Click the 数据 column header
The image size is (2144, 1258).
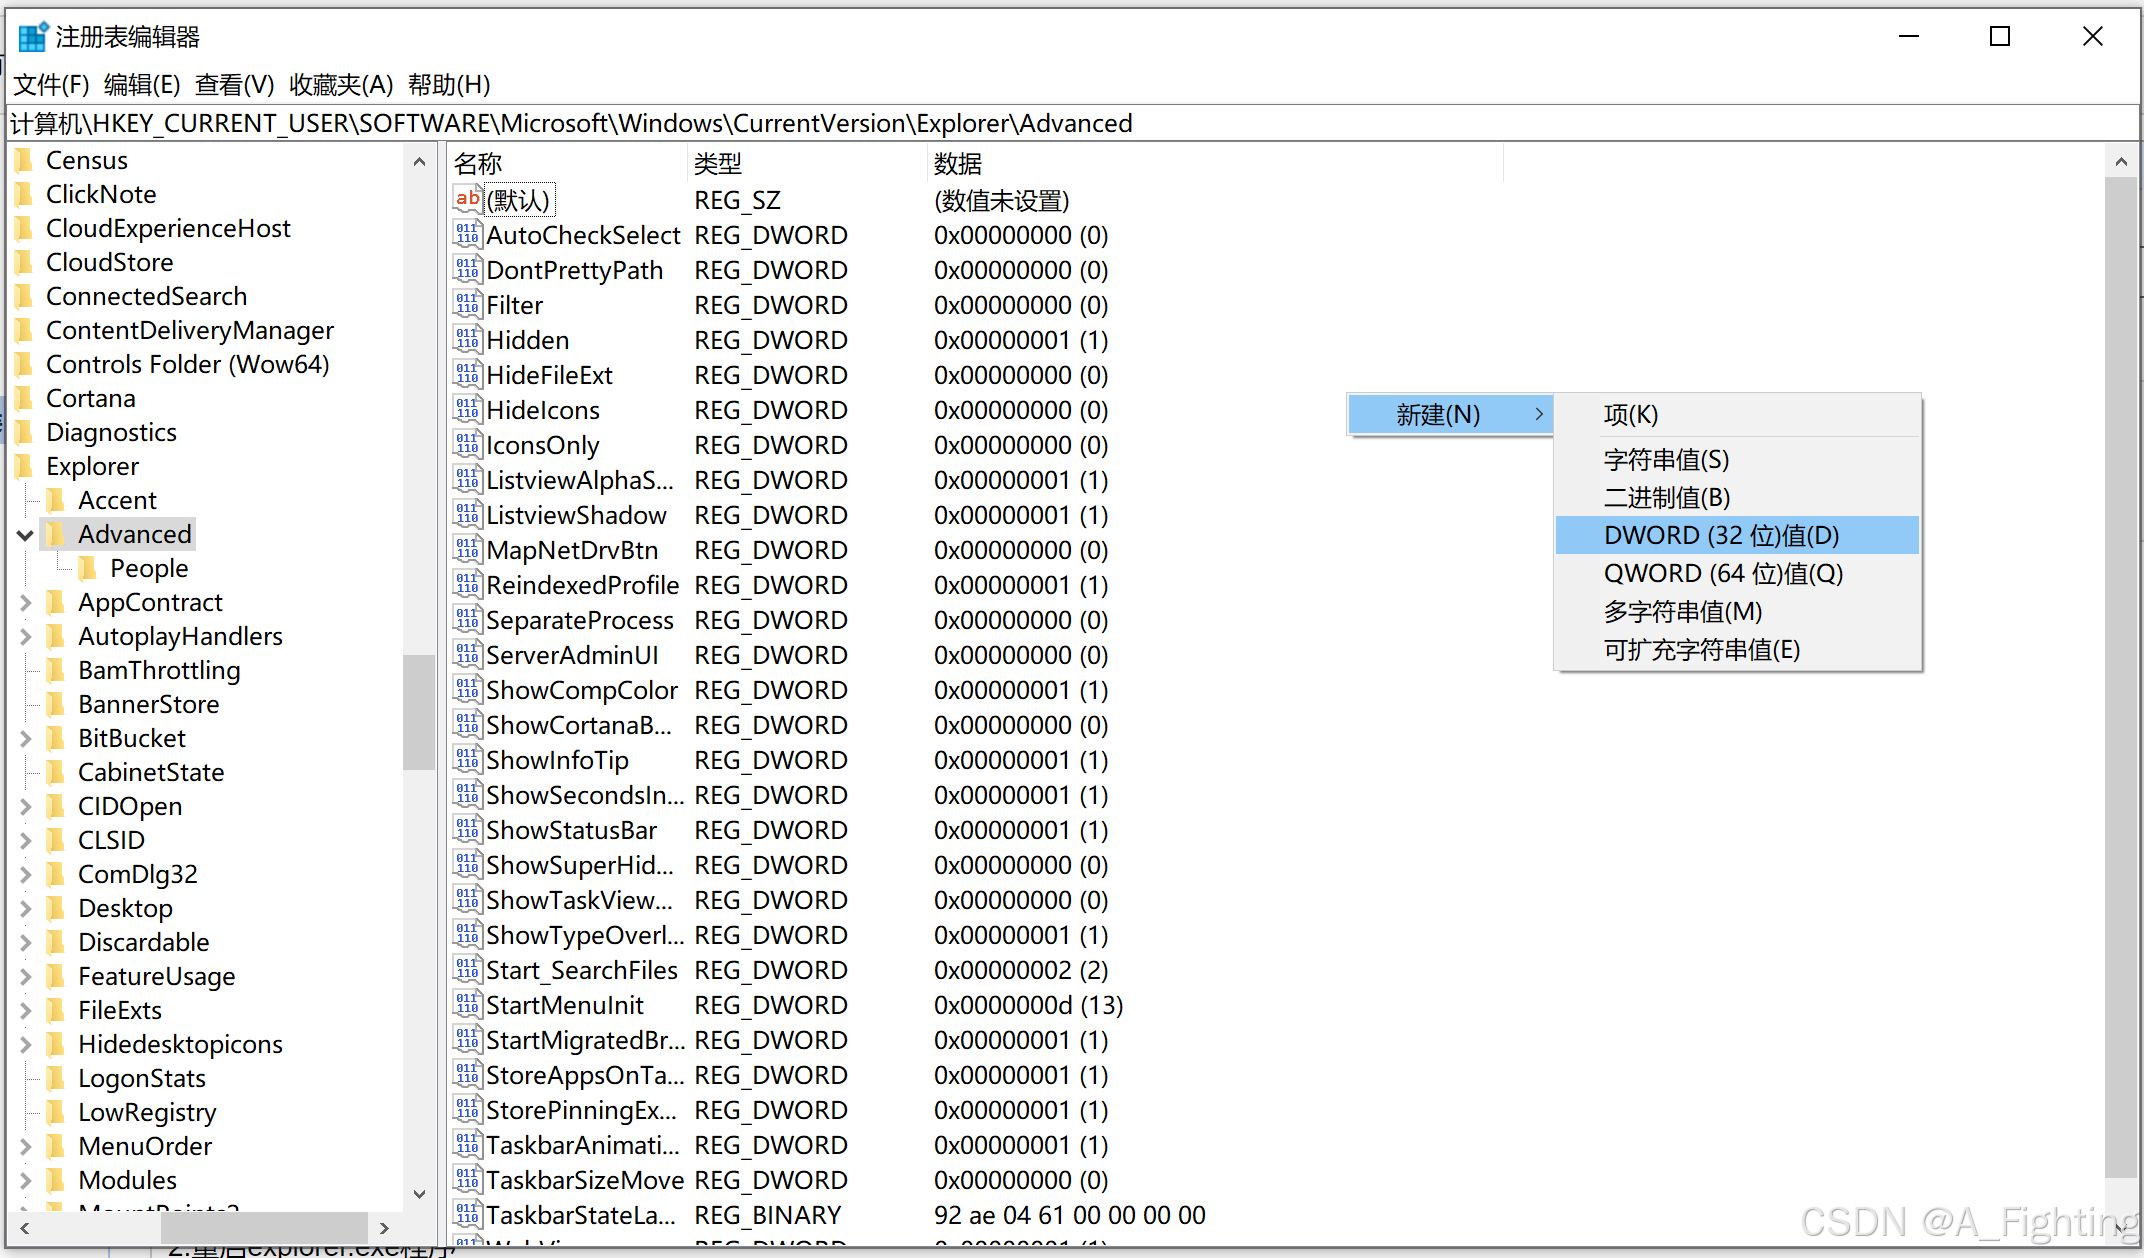pyautogui.click(x=958, y=163)
